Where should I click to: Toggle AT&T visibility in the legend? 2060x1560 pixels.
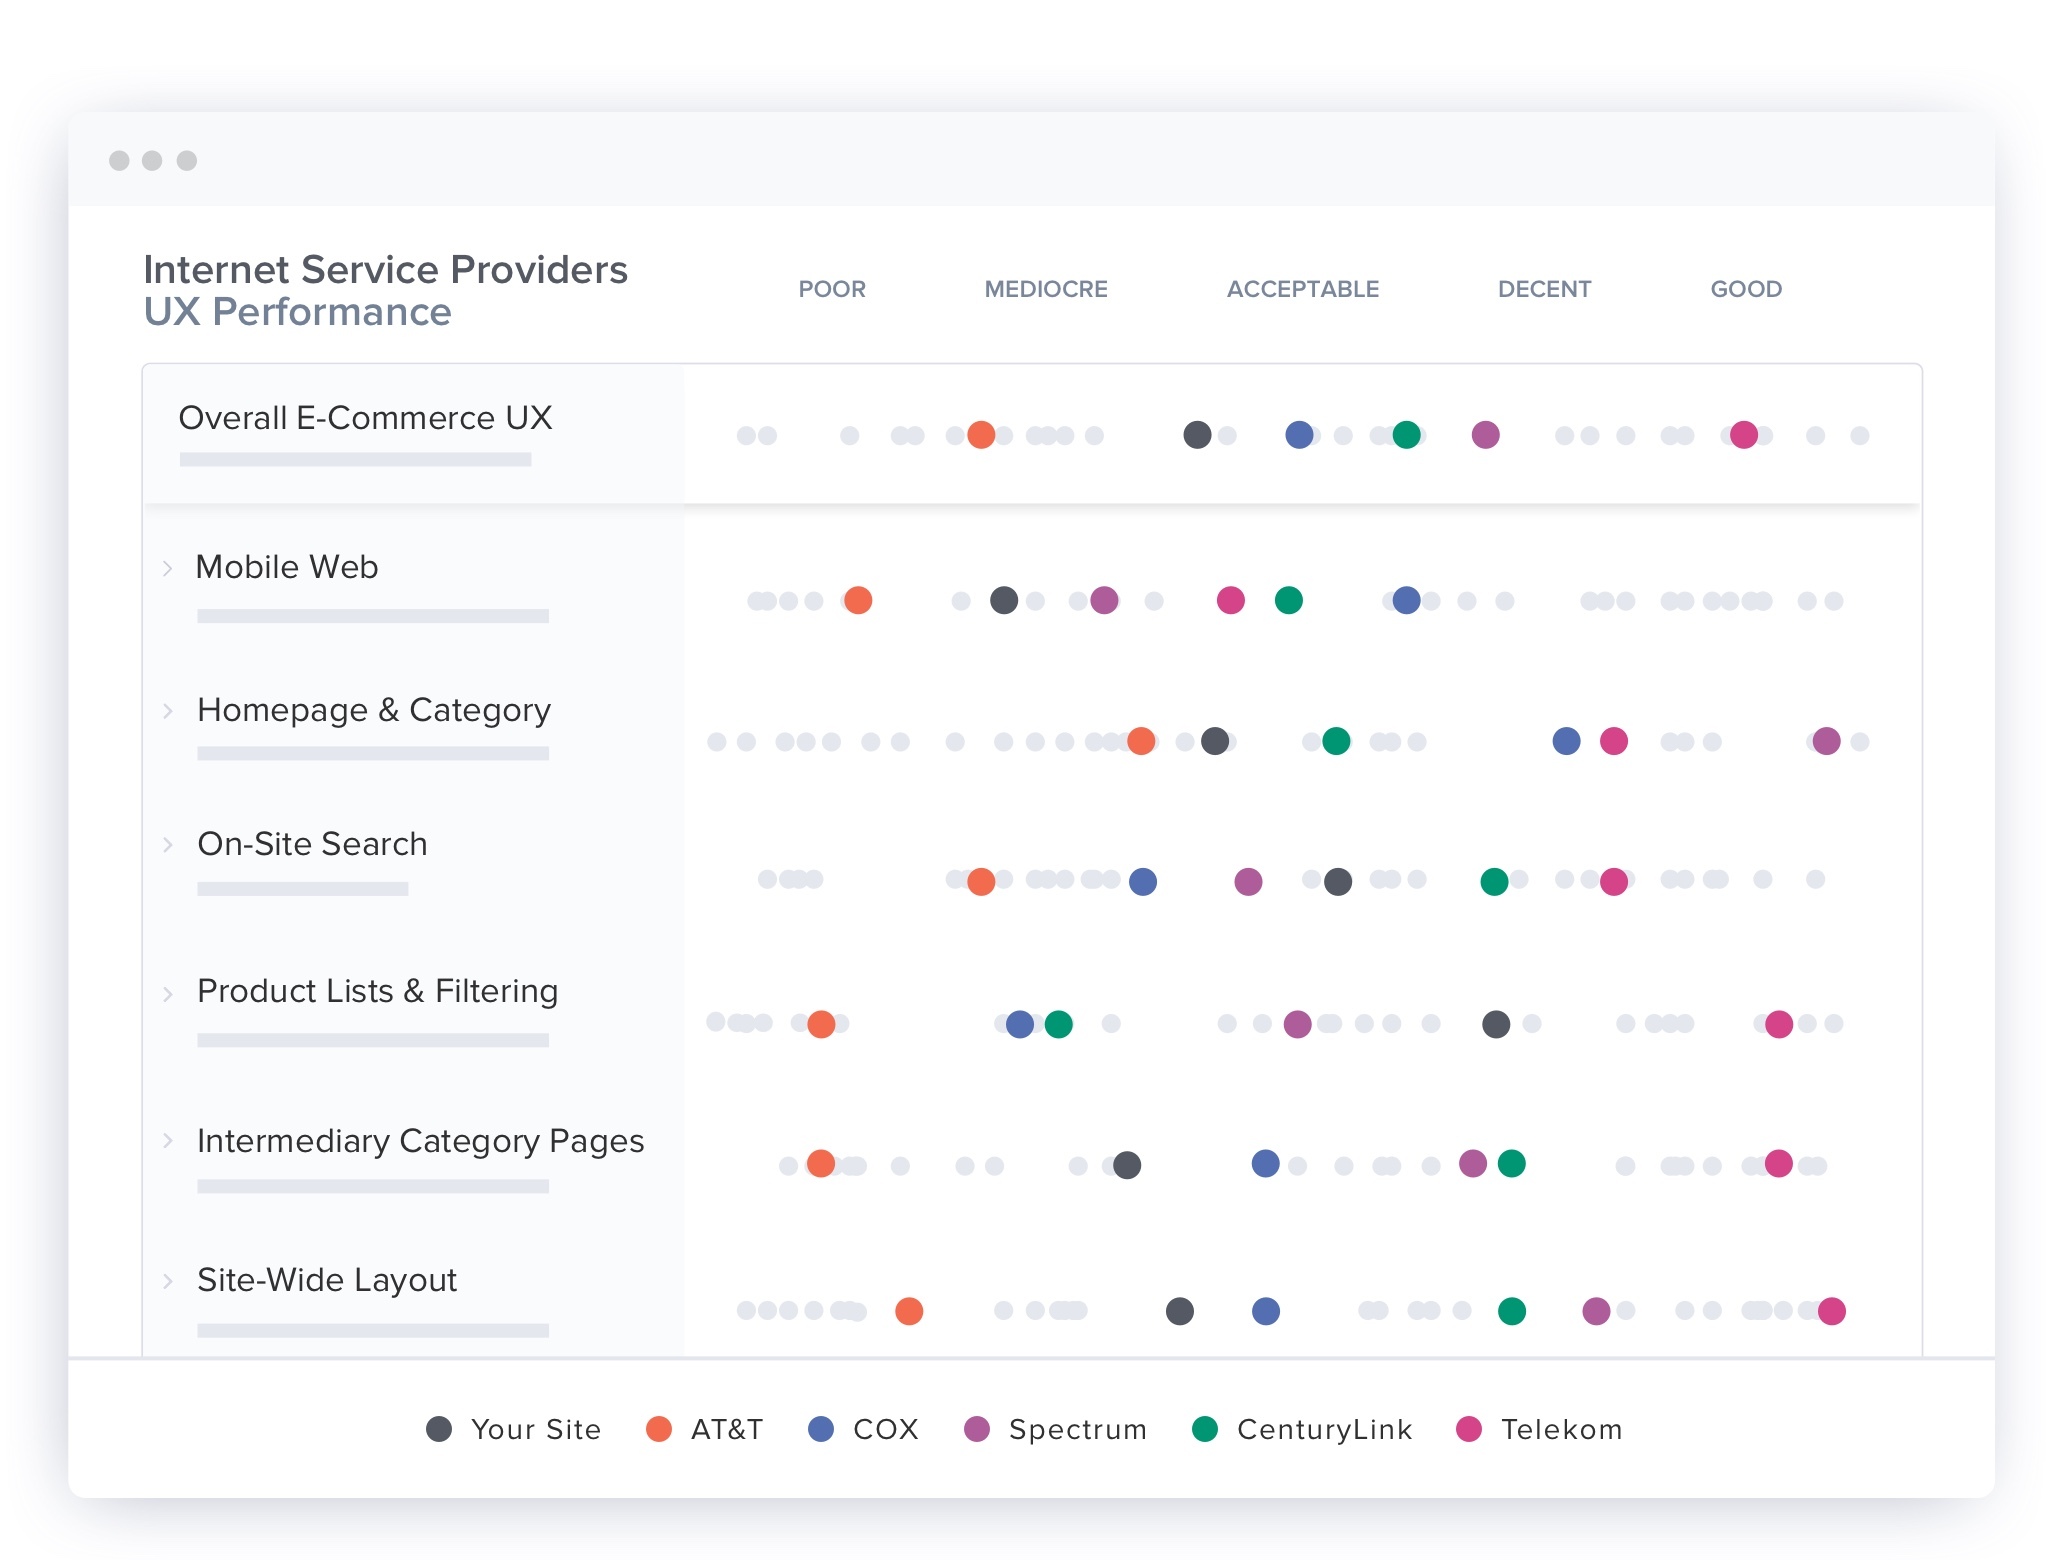click(x=659, y=1430)
